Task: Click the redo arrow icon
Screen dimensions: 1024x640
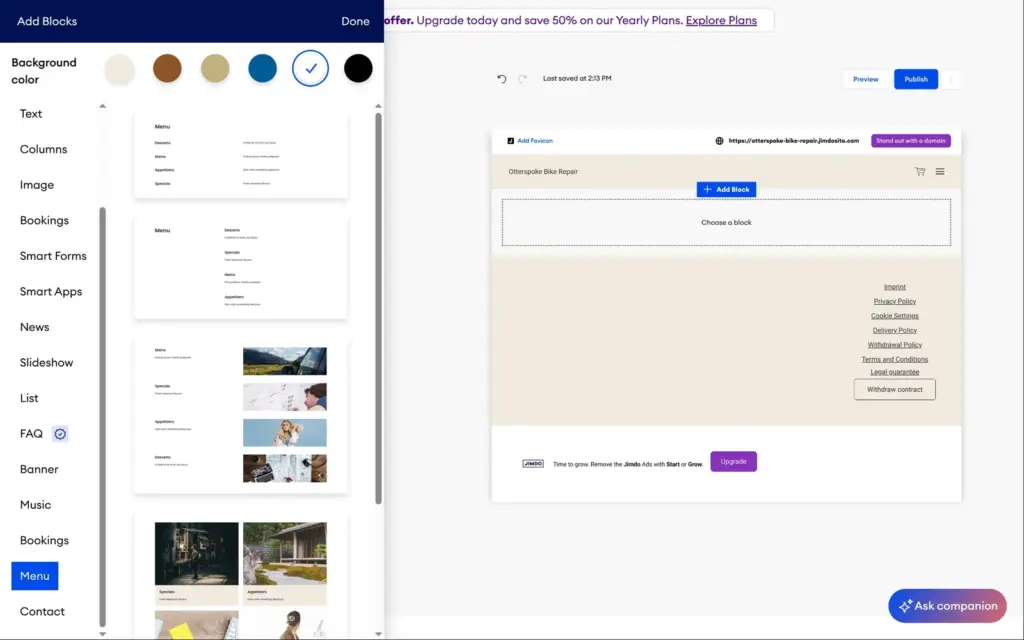Action: [x=522, y=79]
